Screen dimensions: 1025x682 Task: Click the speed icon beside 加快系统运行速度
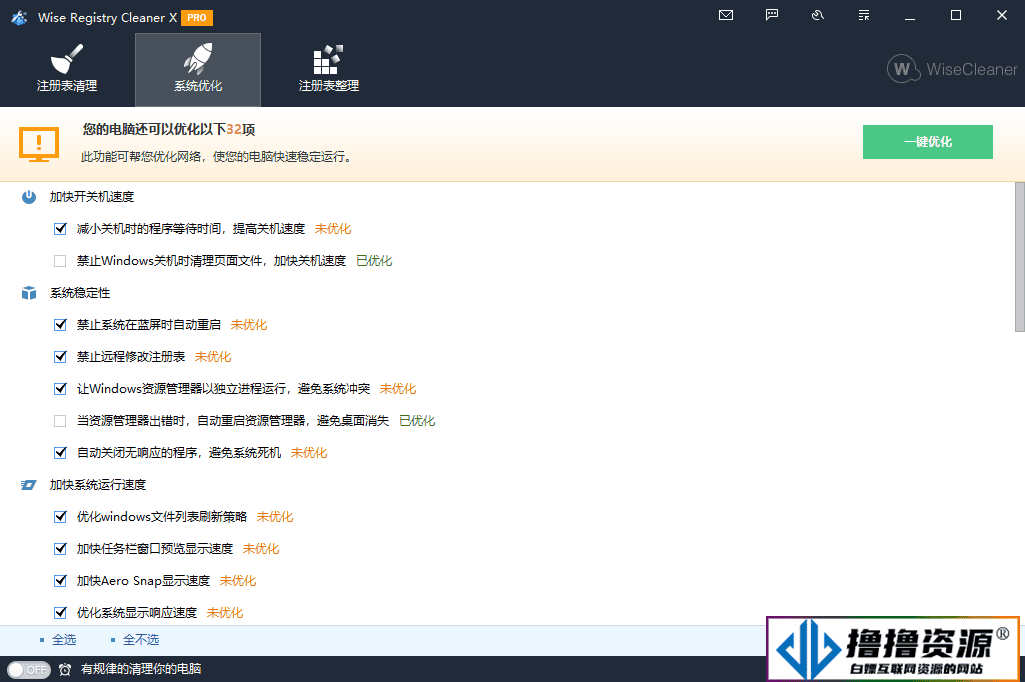coord(29,485)
